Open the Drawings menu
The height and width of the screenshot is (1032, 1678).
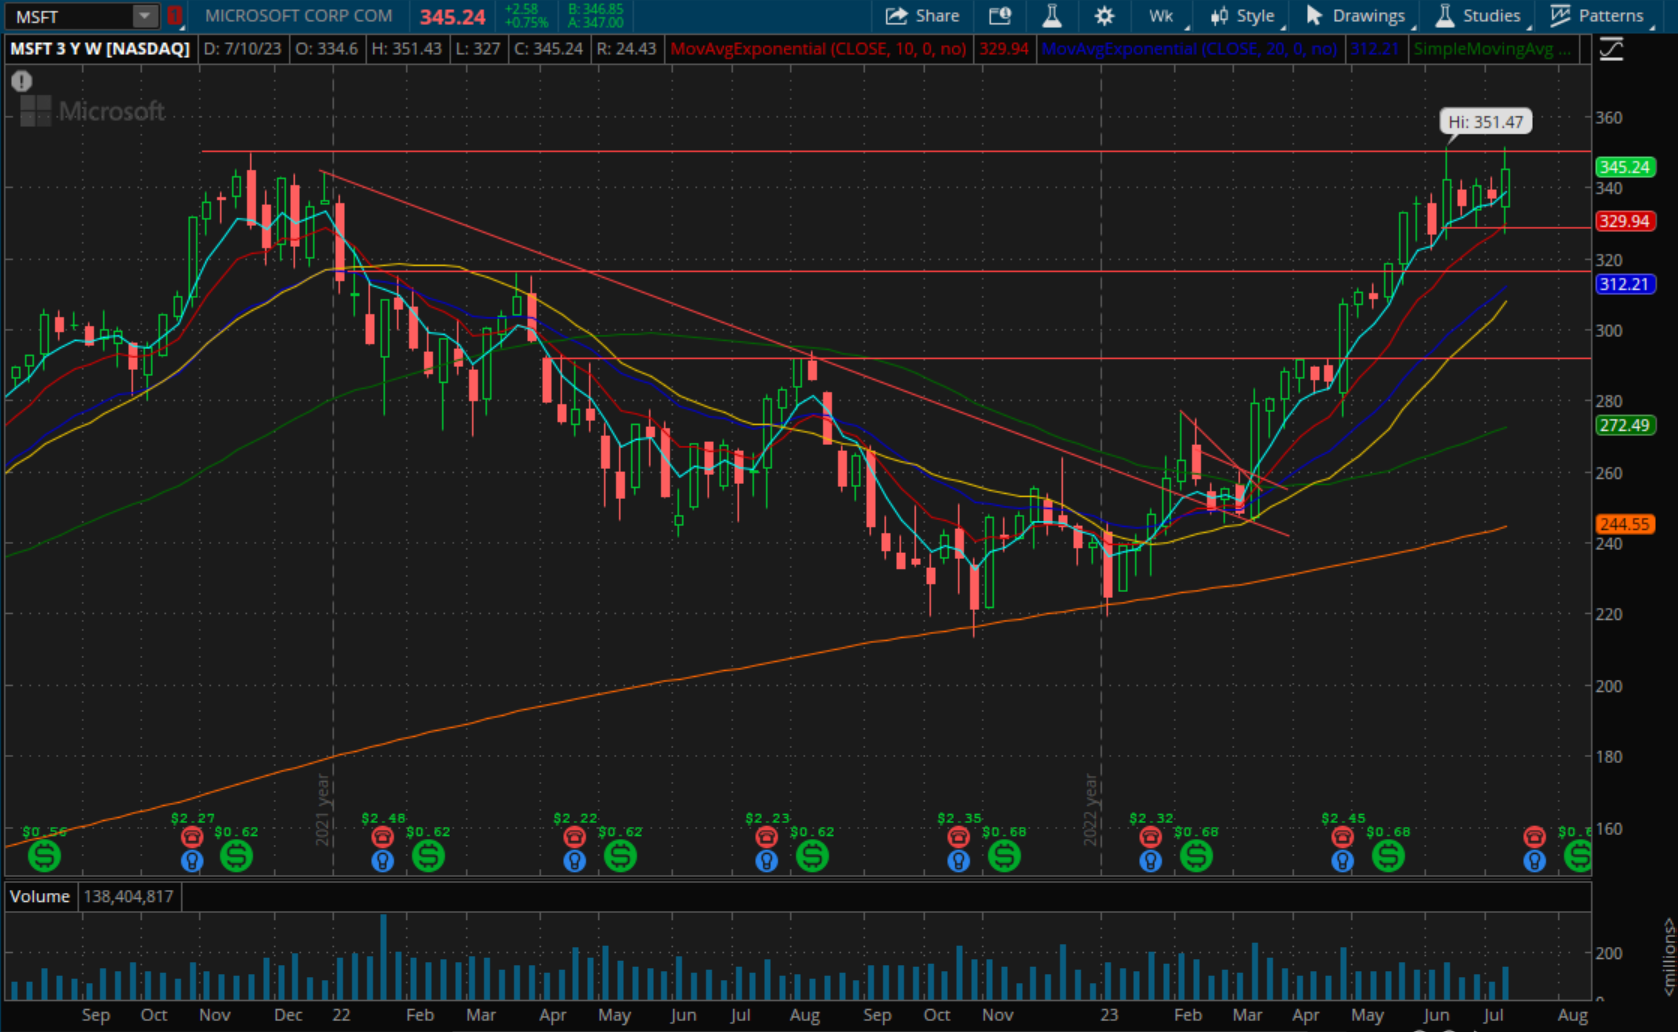pyautogui.click(x=1356, y=16)
